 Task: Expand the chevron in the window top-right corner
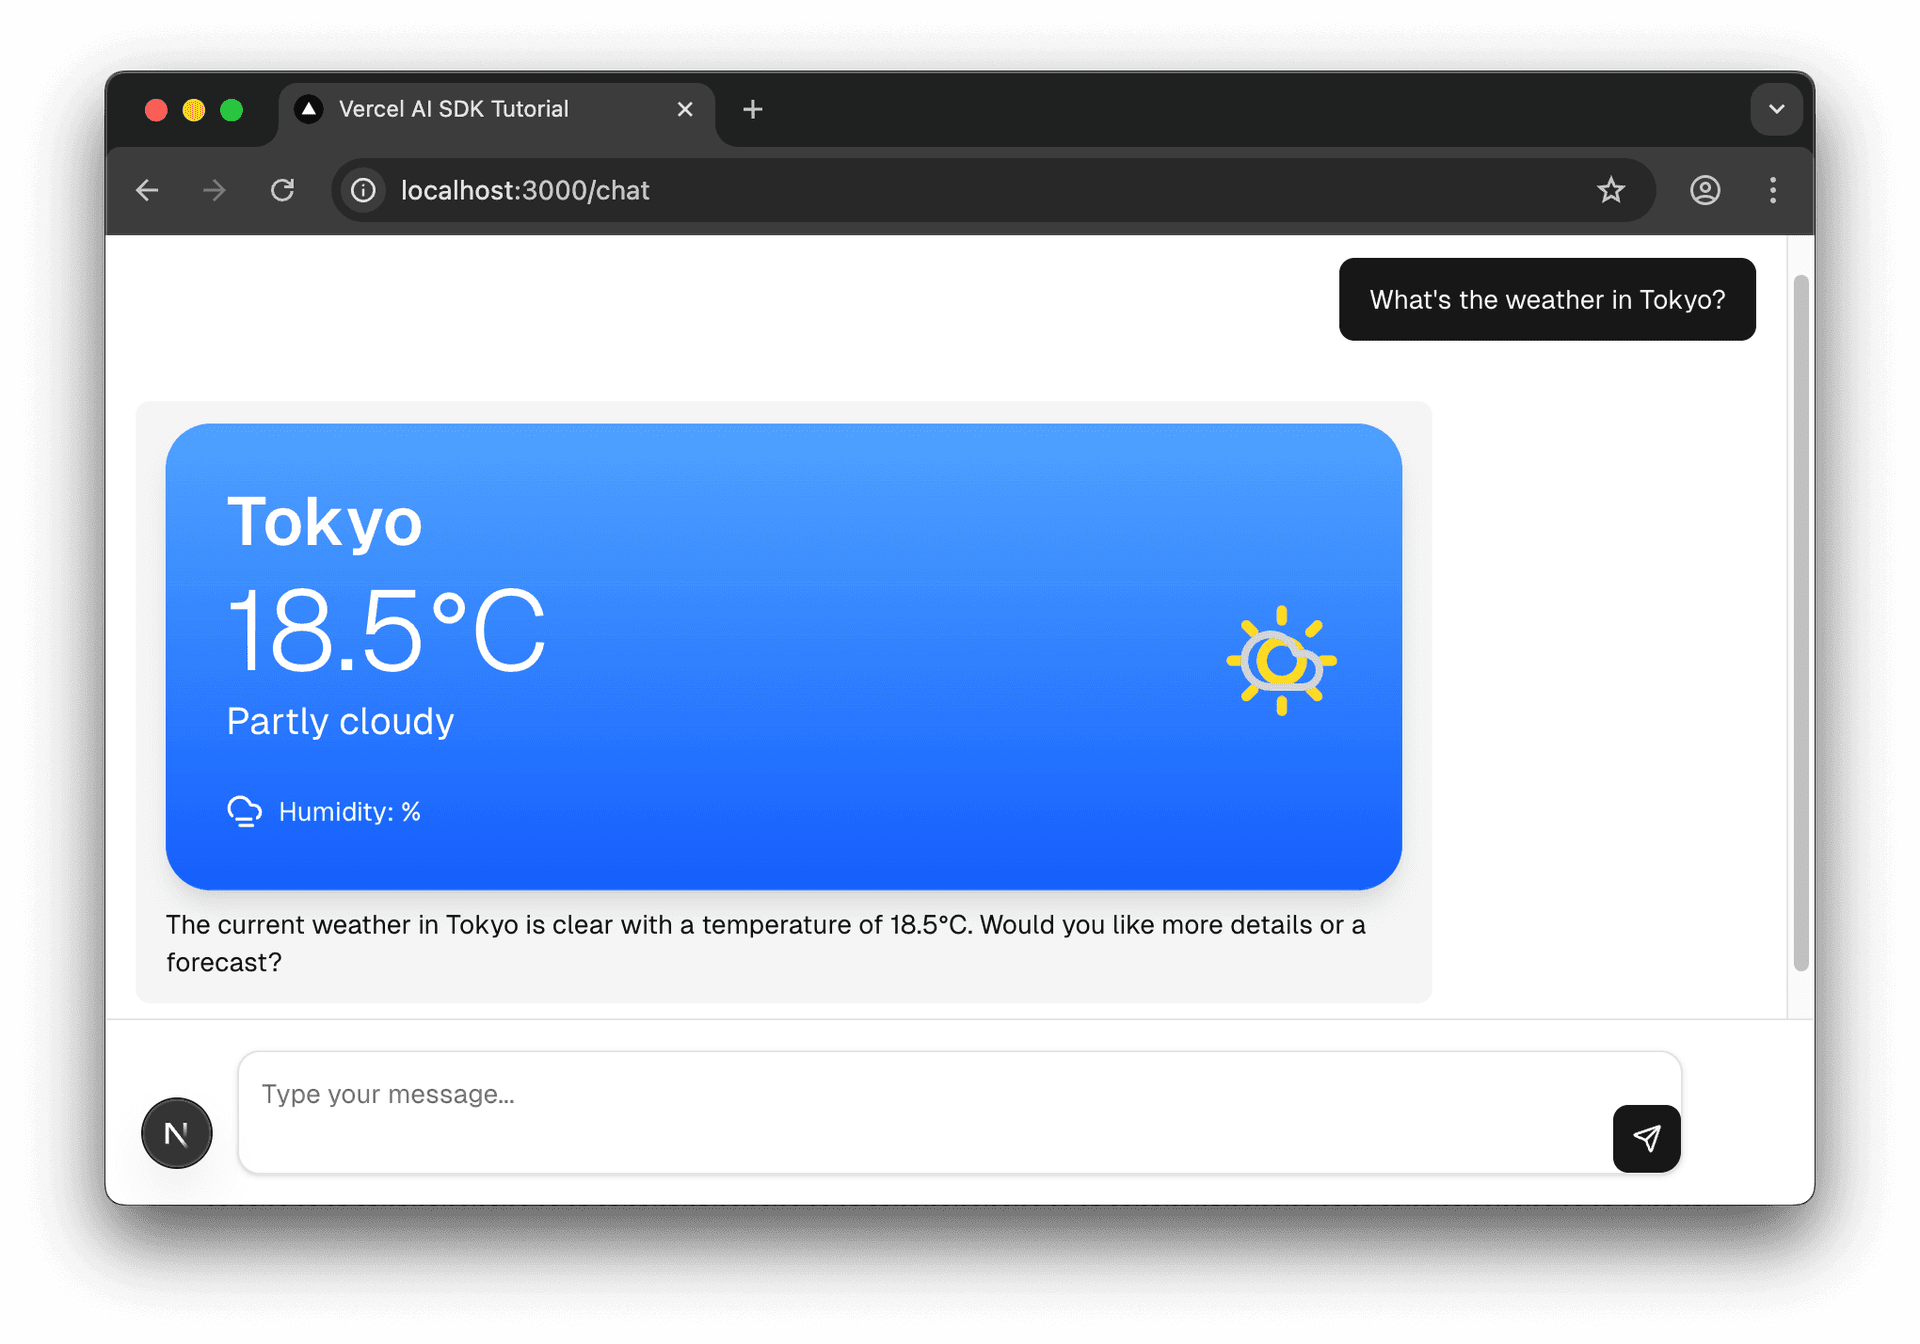click(x=1776, y=109)
